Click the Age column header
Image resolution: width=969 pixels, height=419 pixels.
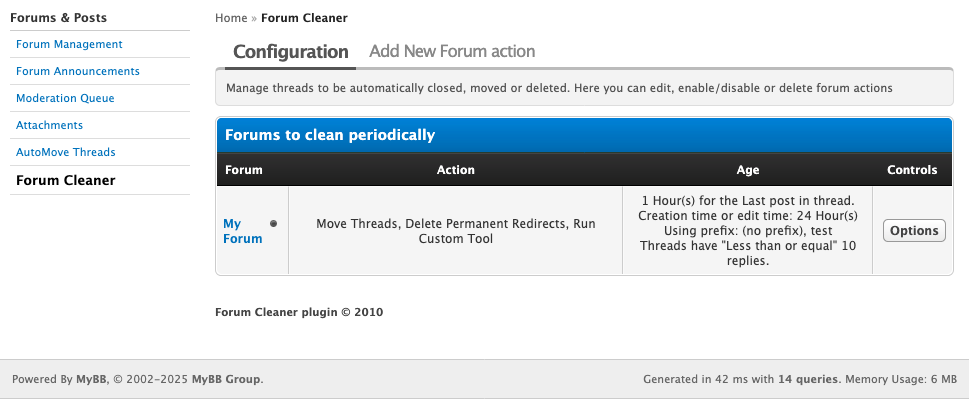click(747, 170)
